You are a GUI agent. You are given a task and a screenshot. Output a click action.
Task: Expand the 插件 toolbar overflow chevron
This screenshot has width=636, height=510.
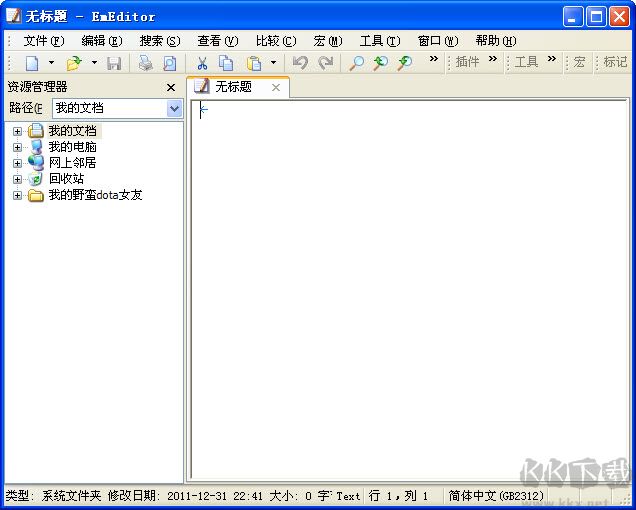[492, 59]
